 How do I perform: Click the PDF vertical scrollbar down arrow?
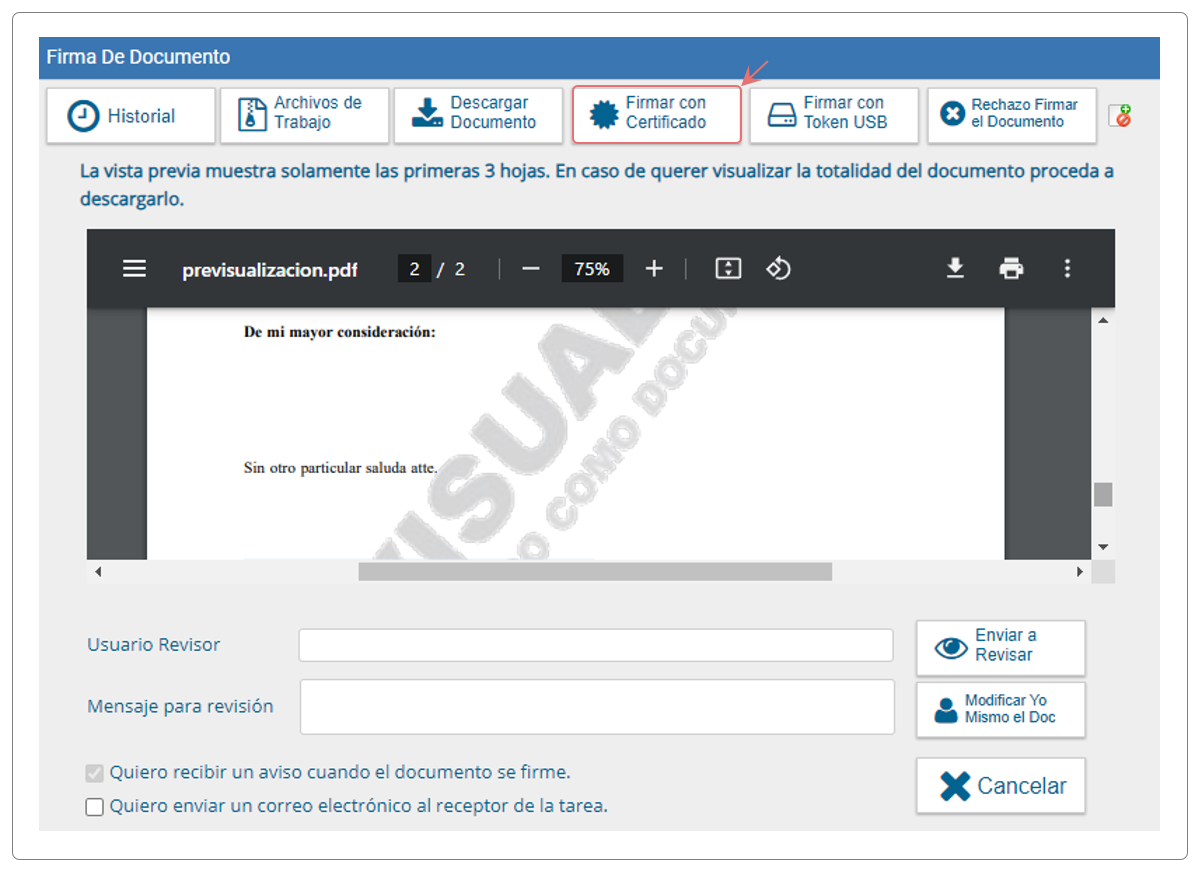[1103, 547]
